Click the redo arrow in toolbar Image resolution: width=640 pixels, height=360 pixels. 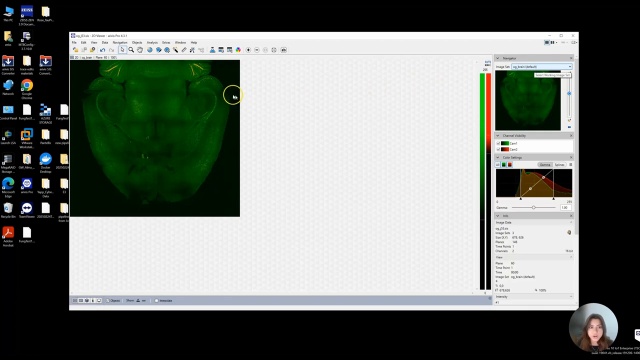(x=111, y=50)
